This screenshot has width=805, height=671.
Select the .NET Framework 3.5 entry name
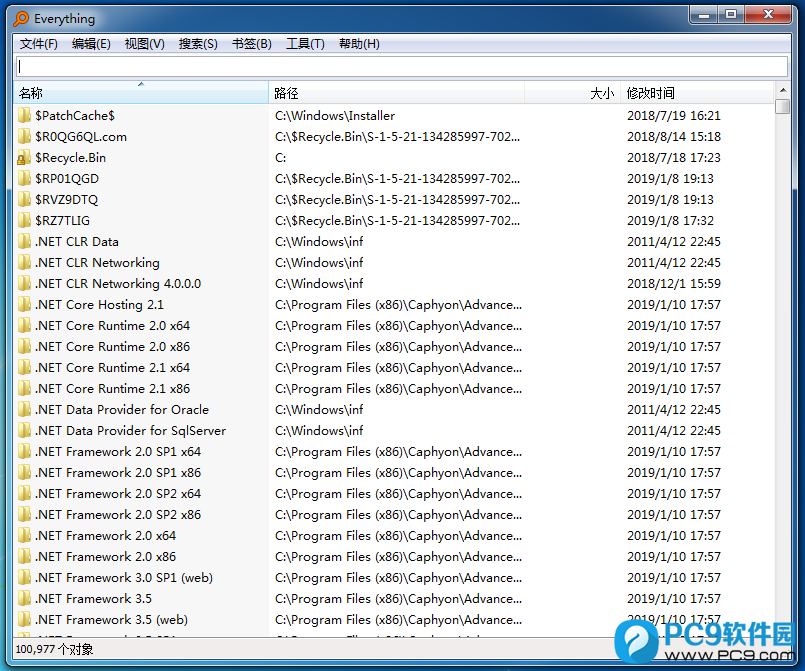pos(93,599)
